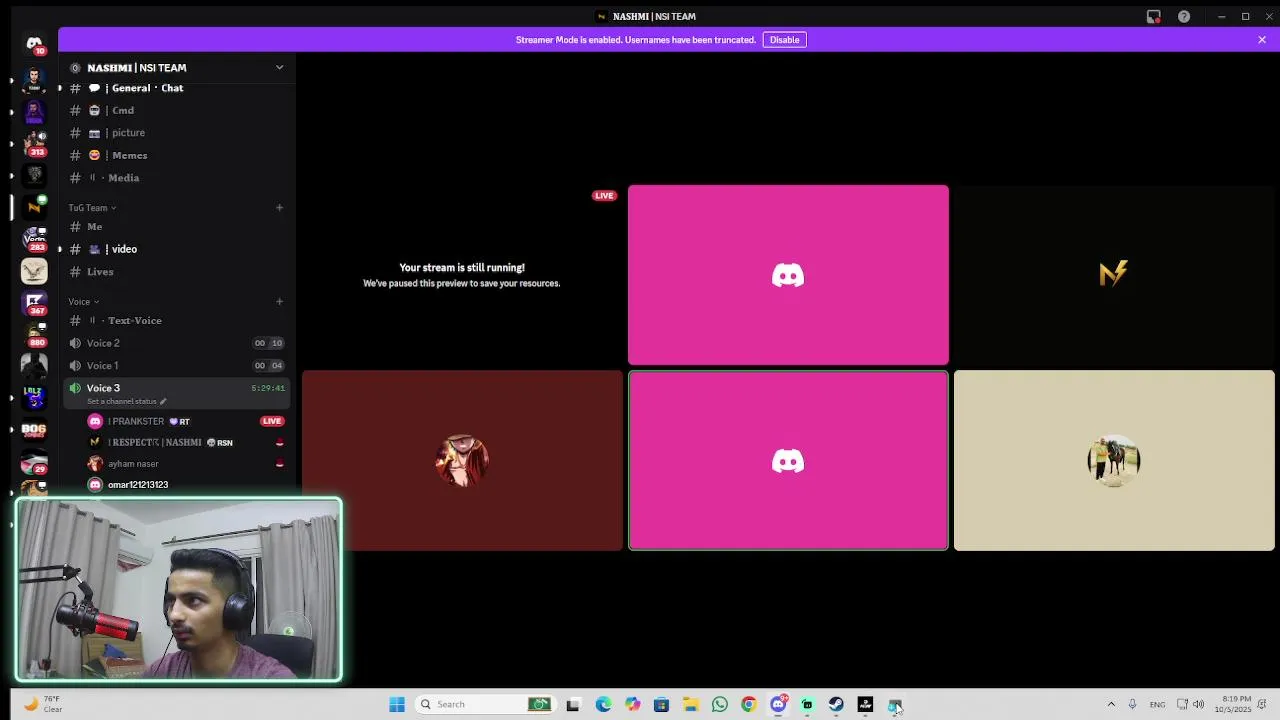
Task: Open ENG language switcher
Action: pyautogui.click(x=1157, y=705)
